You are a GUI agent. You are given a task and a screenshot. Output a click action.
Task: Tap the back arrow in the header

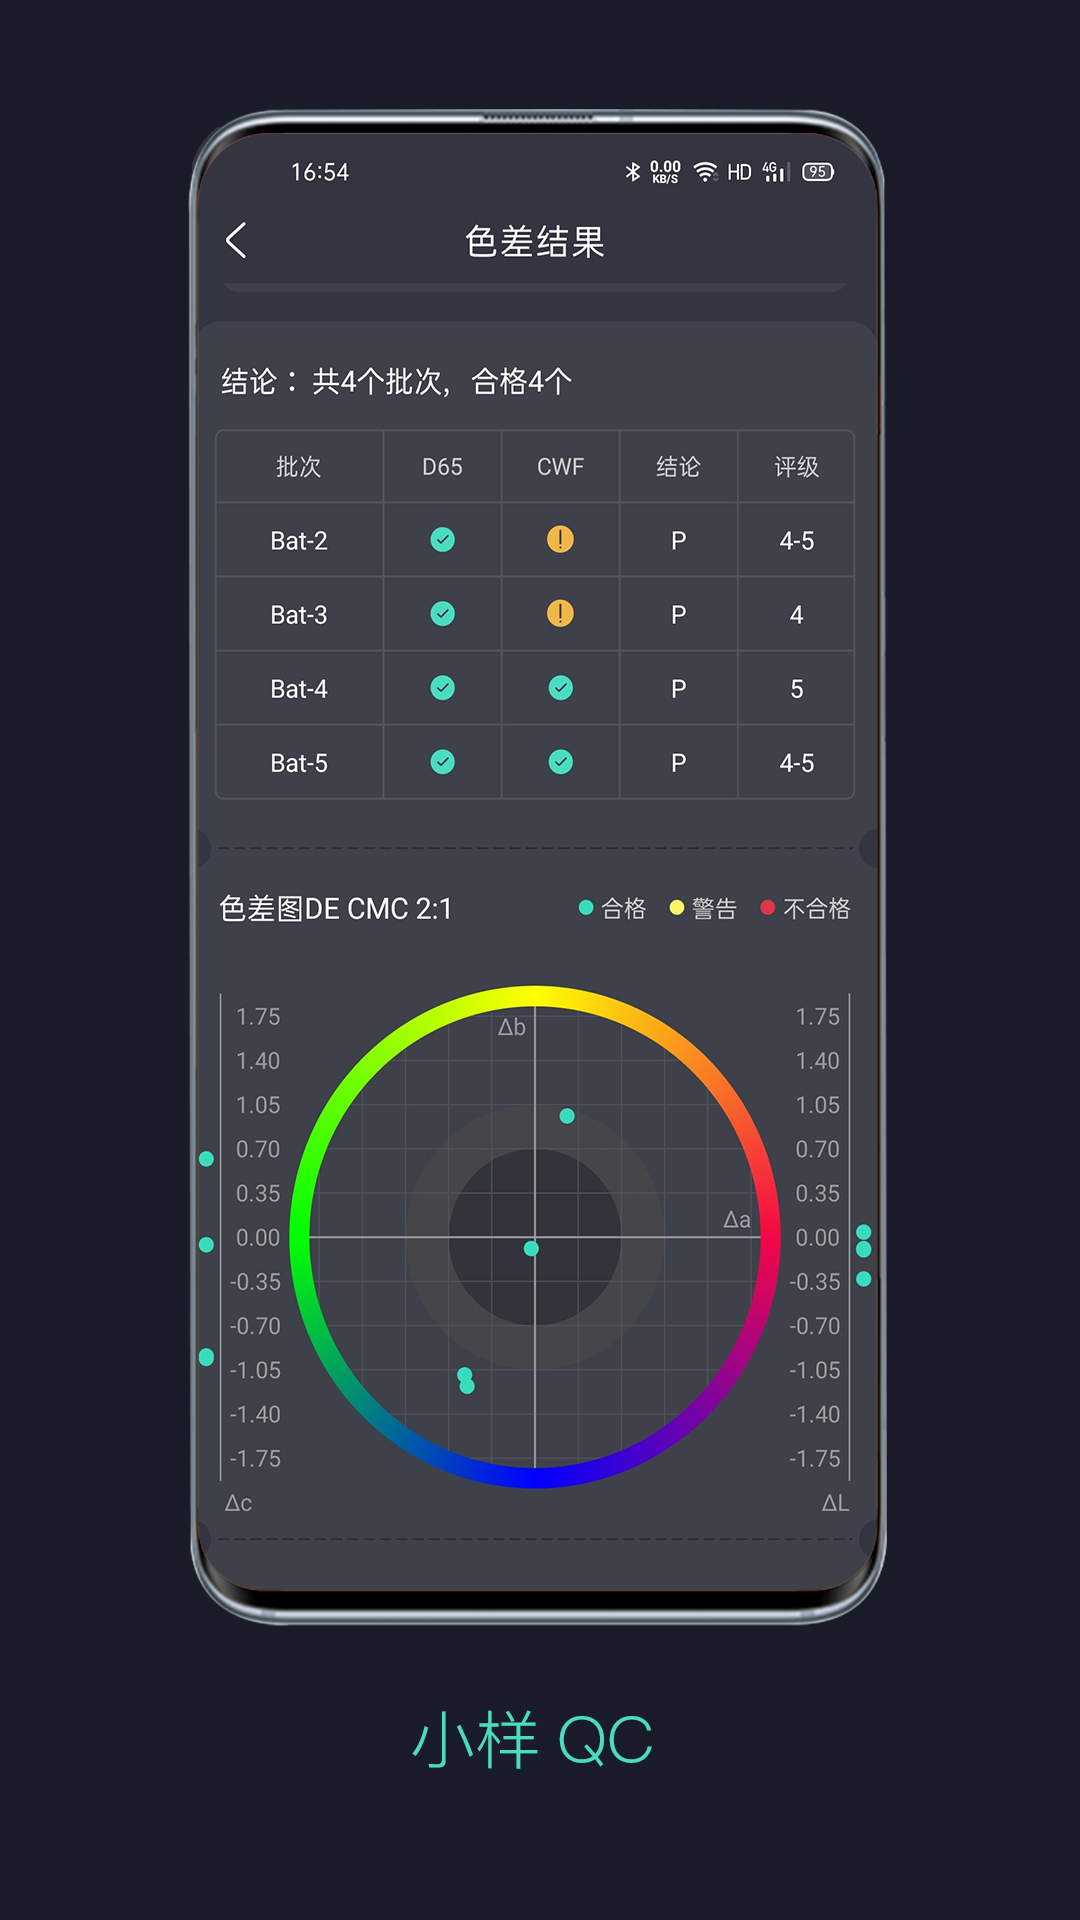pos(237,241)
